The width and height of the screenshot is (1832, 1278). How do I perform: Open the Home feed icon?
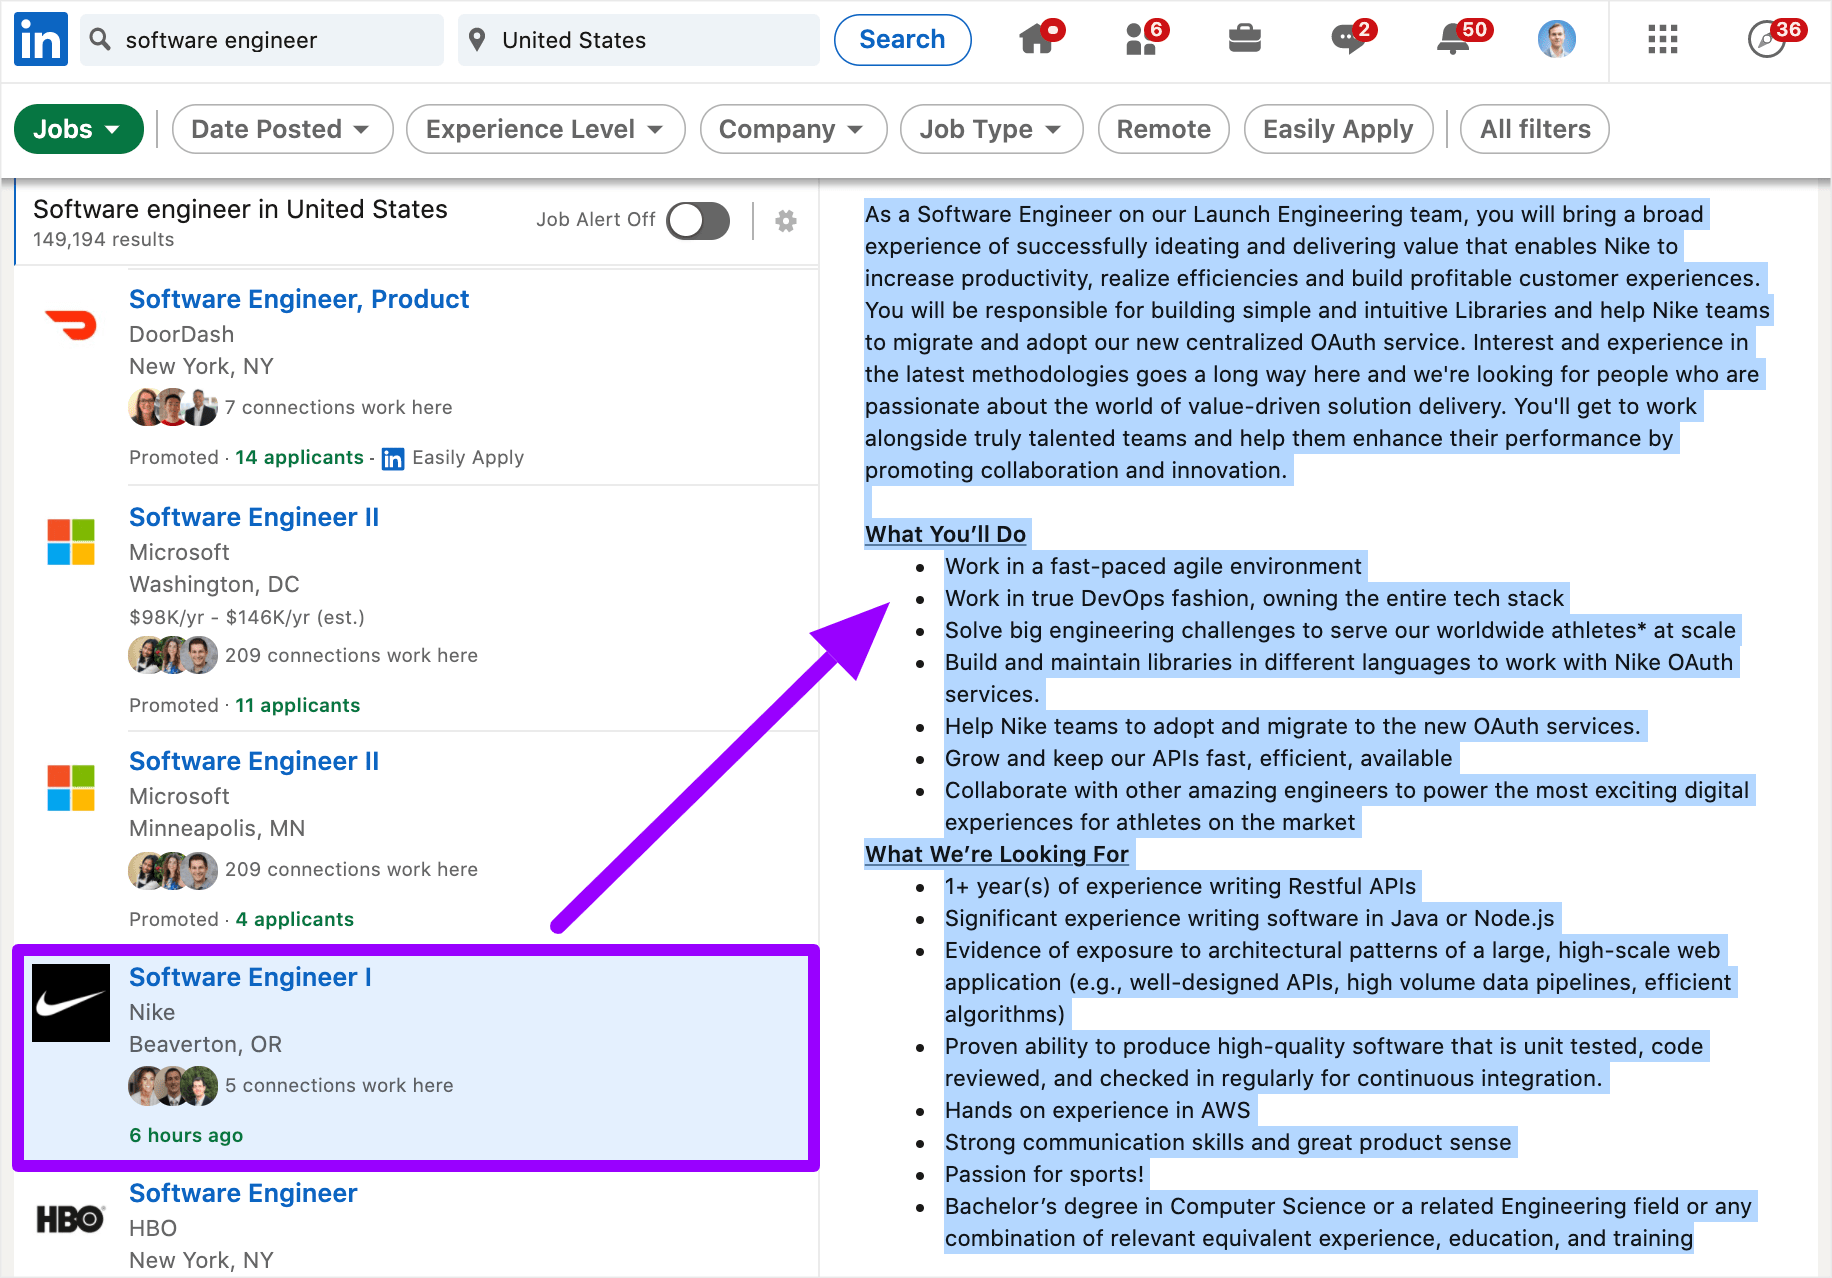coord(1037,40)
